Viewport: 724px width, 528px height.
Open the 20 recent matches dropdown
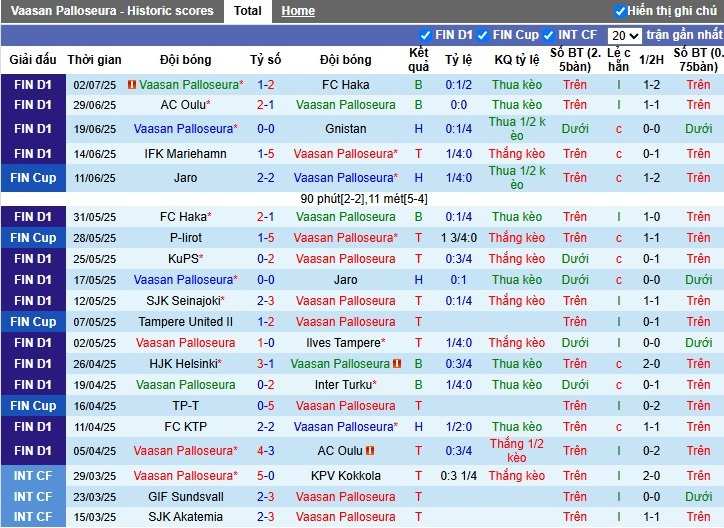[624, 36]
